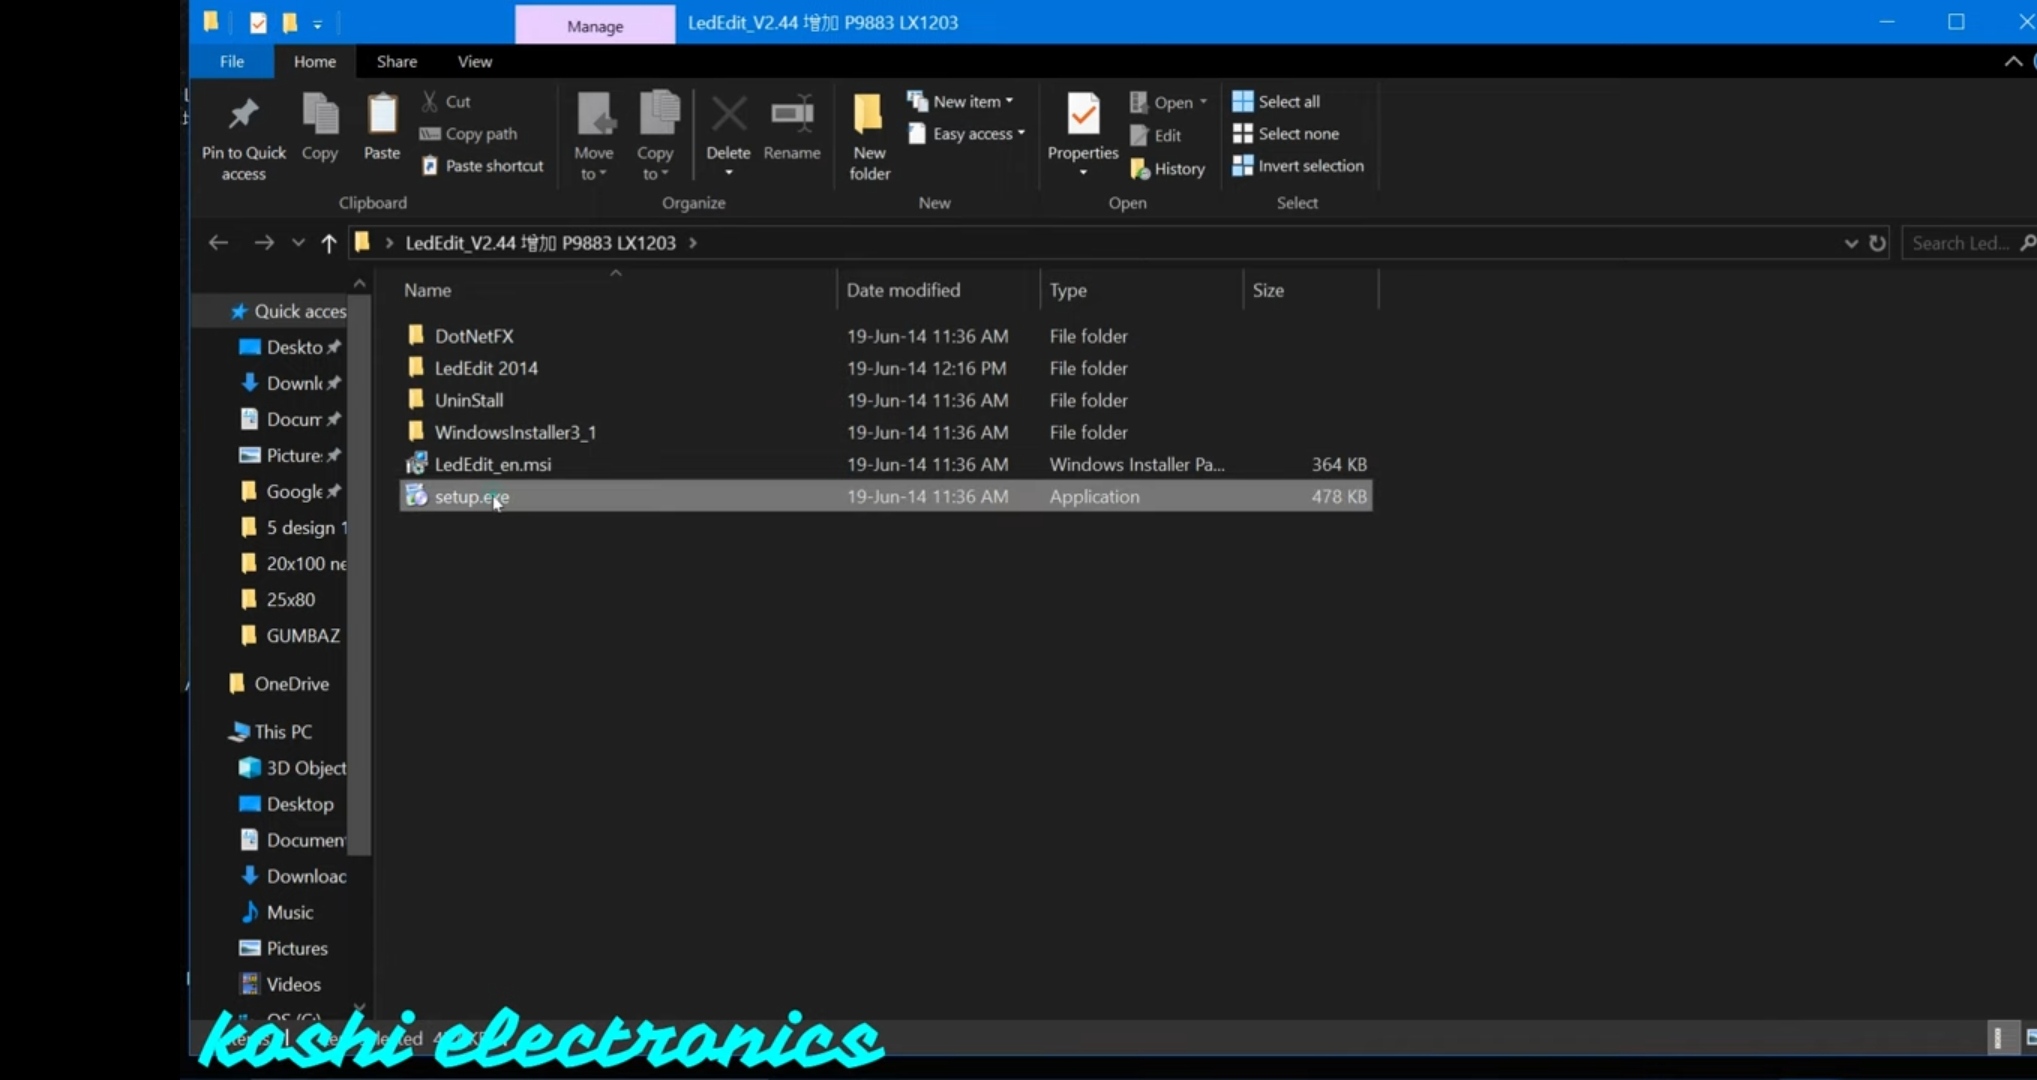Open the address bar history dropdown arrow
This screenshot has height=1080, width=2037.
point(1850,243)
